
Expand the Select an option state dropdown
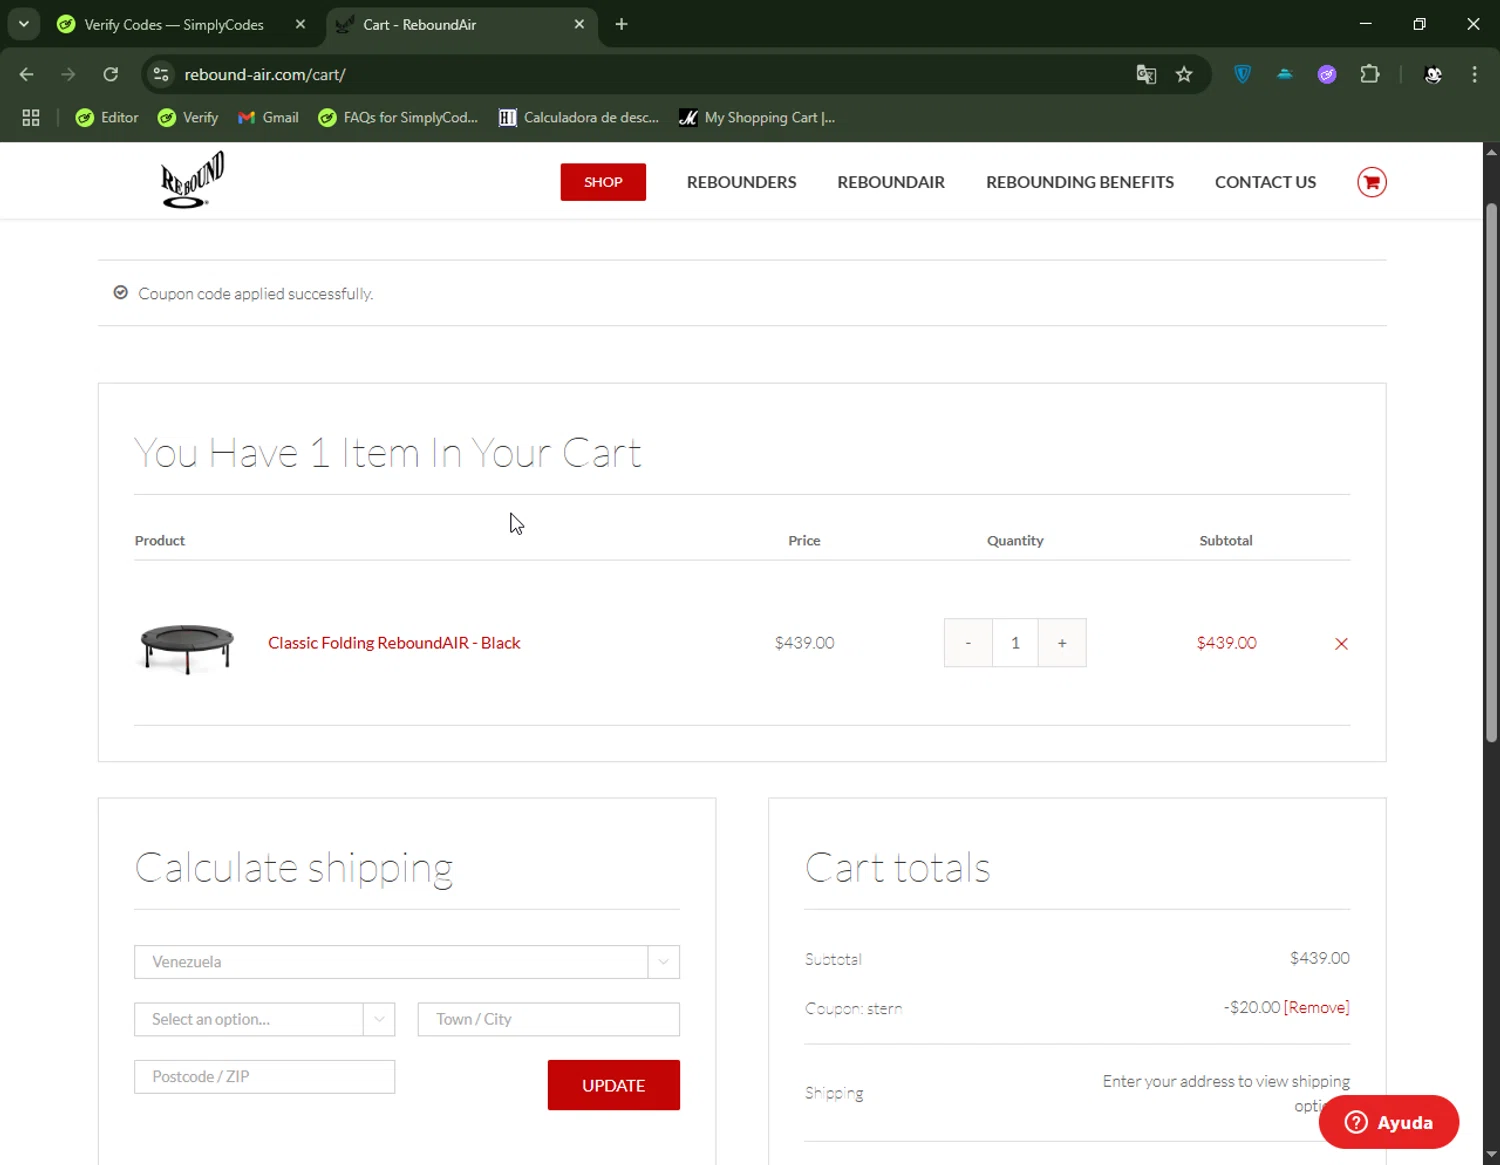pyautogui.click(x=265, y=1019)
